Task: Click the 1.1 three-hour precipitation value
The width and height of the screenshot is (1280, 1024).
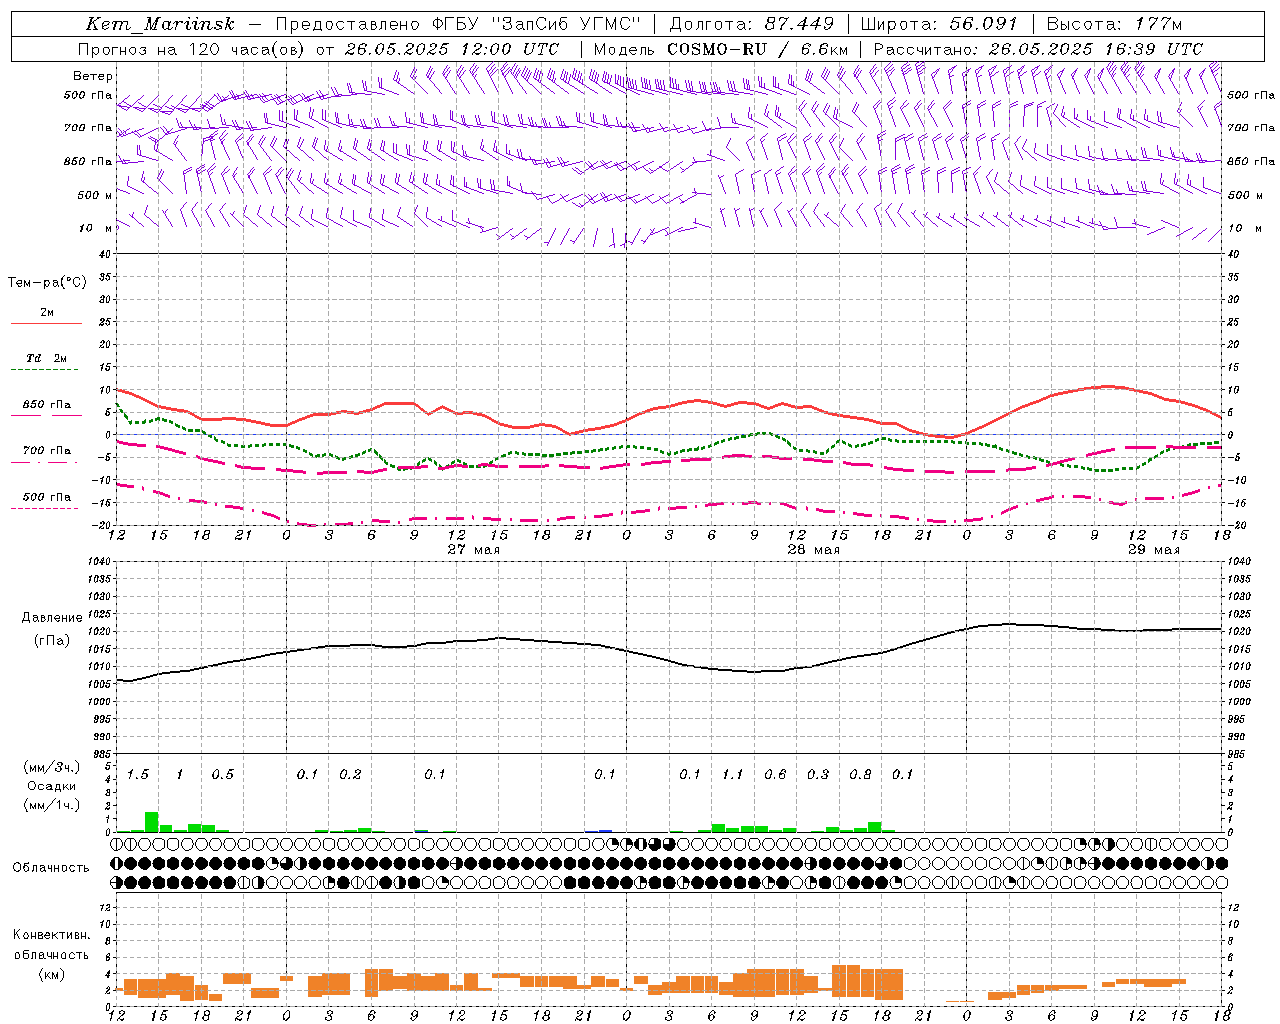Action: 733,775
